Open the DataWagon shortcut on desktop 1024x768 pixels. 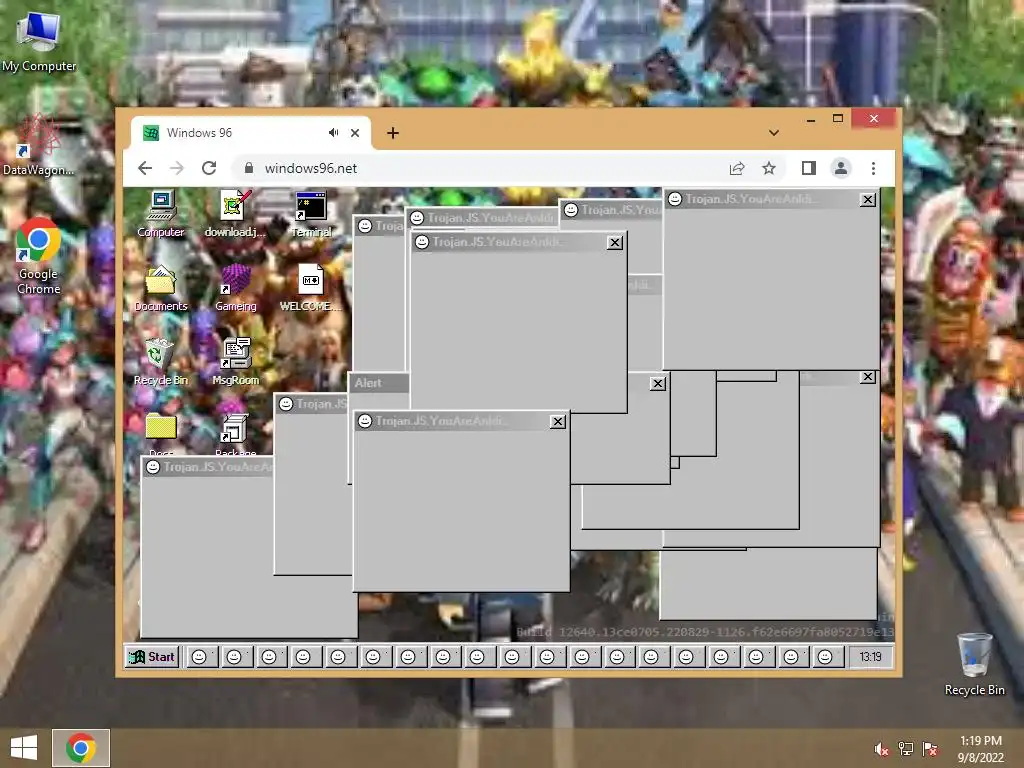click(39, 146)
